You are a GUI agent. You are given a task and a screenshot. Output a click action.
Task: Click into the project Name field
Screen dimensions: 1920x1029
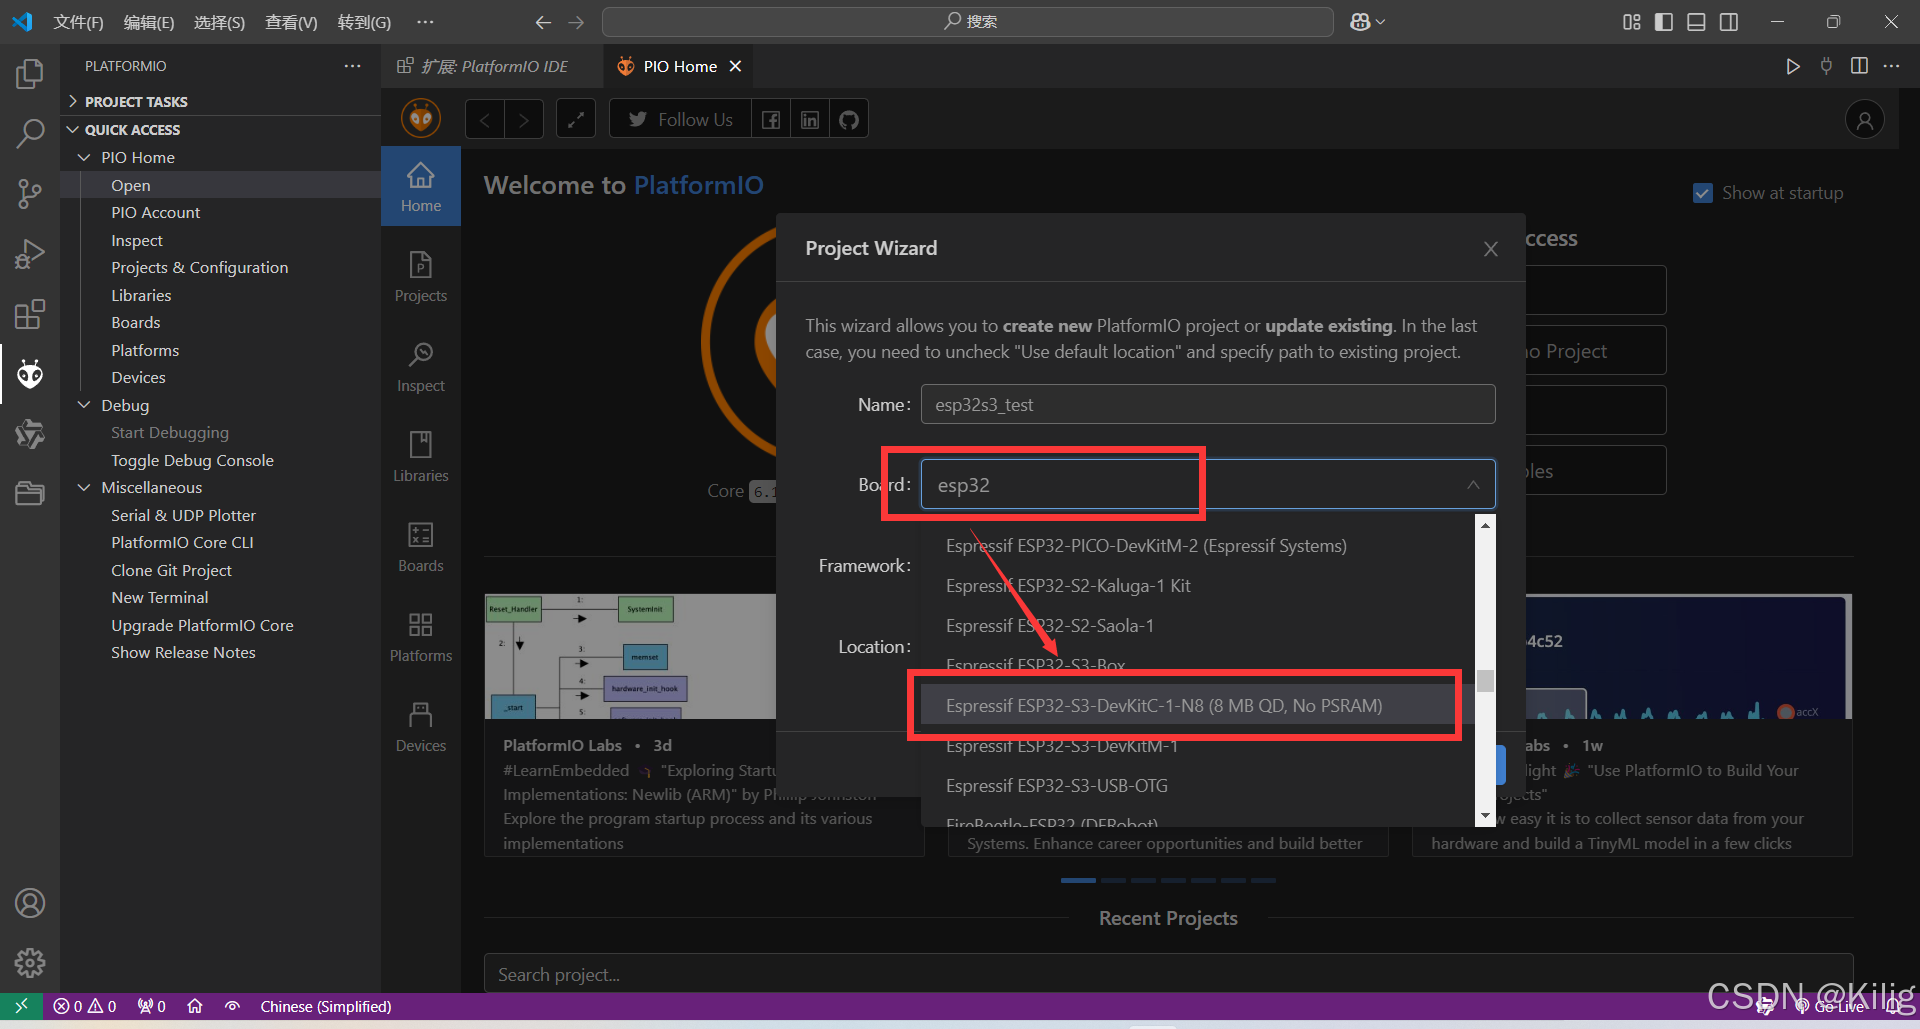tap(1208, 404)
